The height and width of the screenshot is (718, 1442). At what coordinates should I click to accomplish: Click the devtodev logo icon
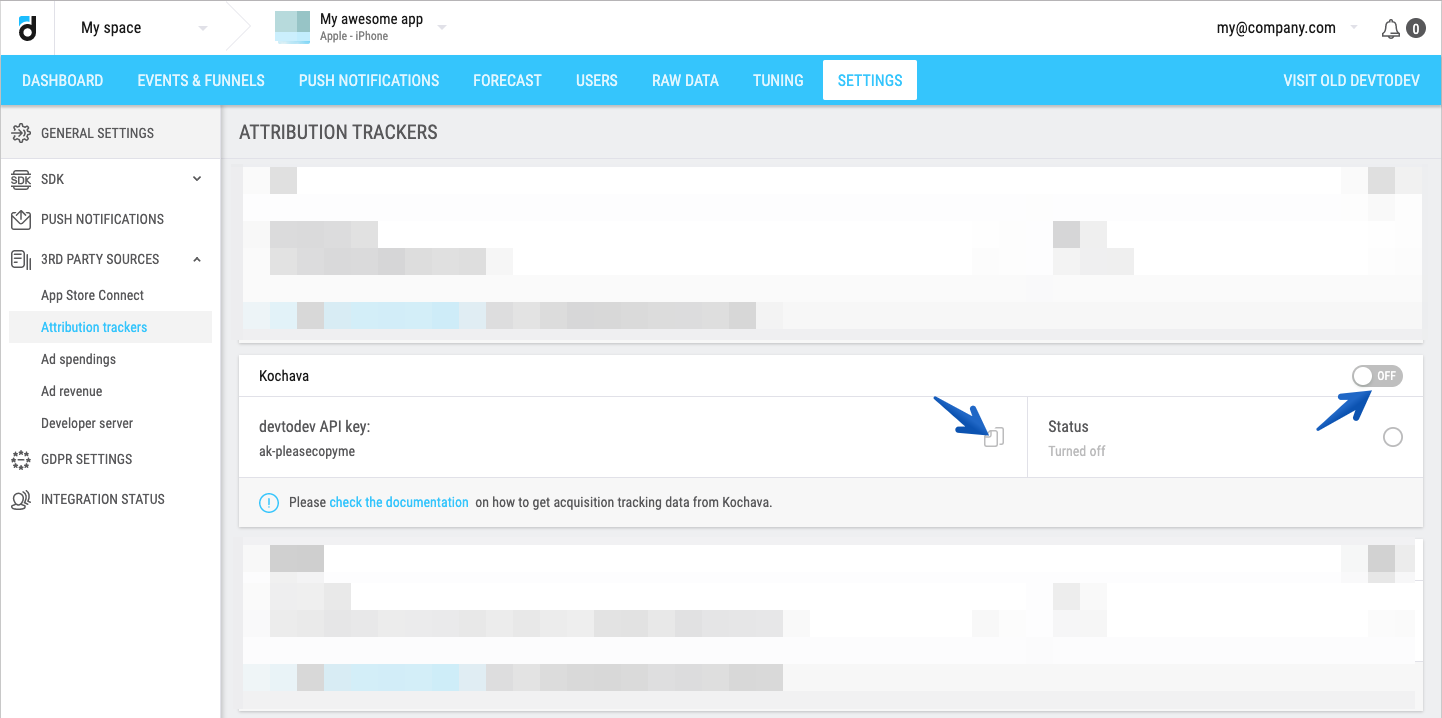click(27, 28)
